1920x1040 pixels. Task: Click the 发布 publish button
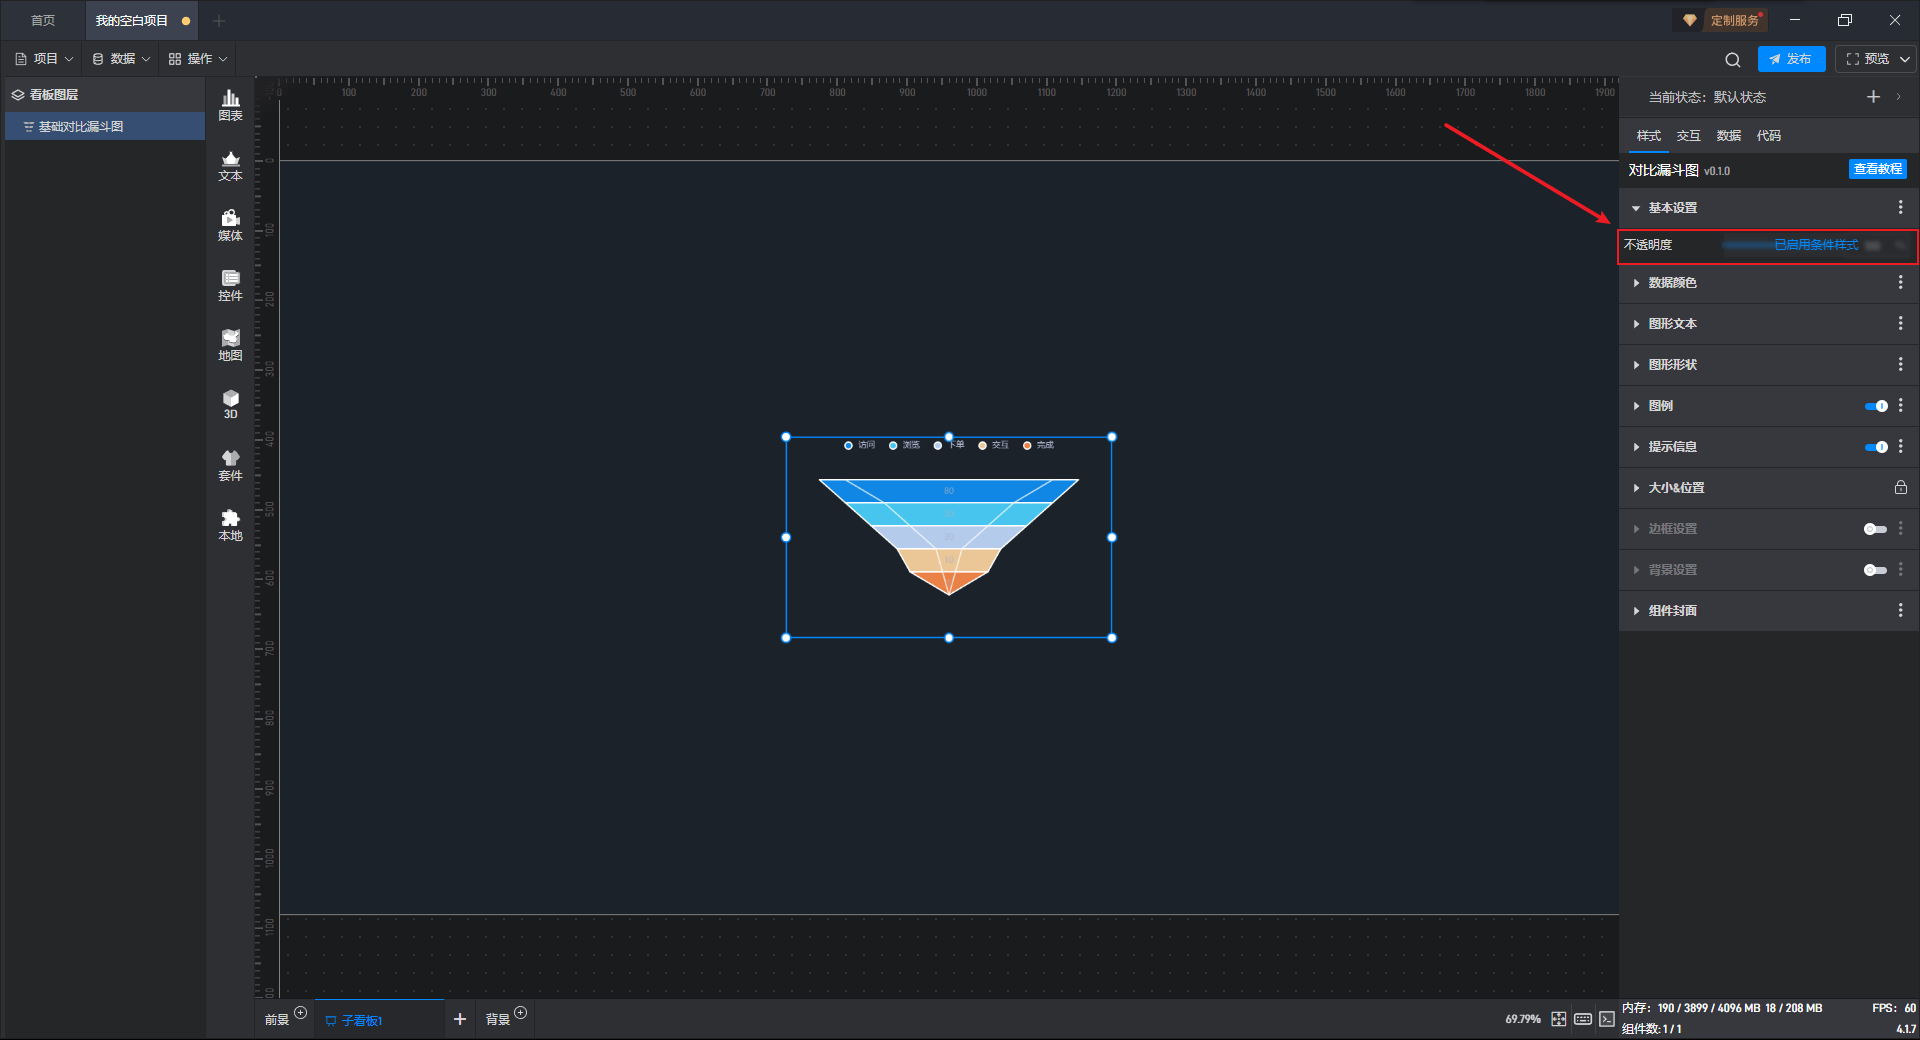click(x=1791, y=59)
